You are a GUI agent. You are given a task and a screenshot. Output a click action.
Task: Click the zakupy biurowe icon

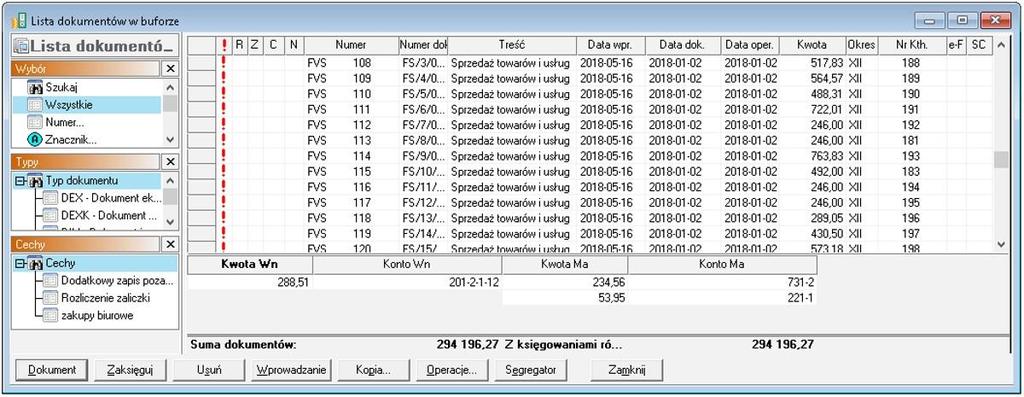coord(50,315)
